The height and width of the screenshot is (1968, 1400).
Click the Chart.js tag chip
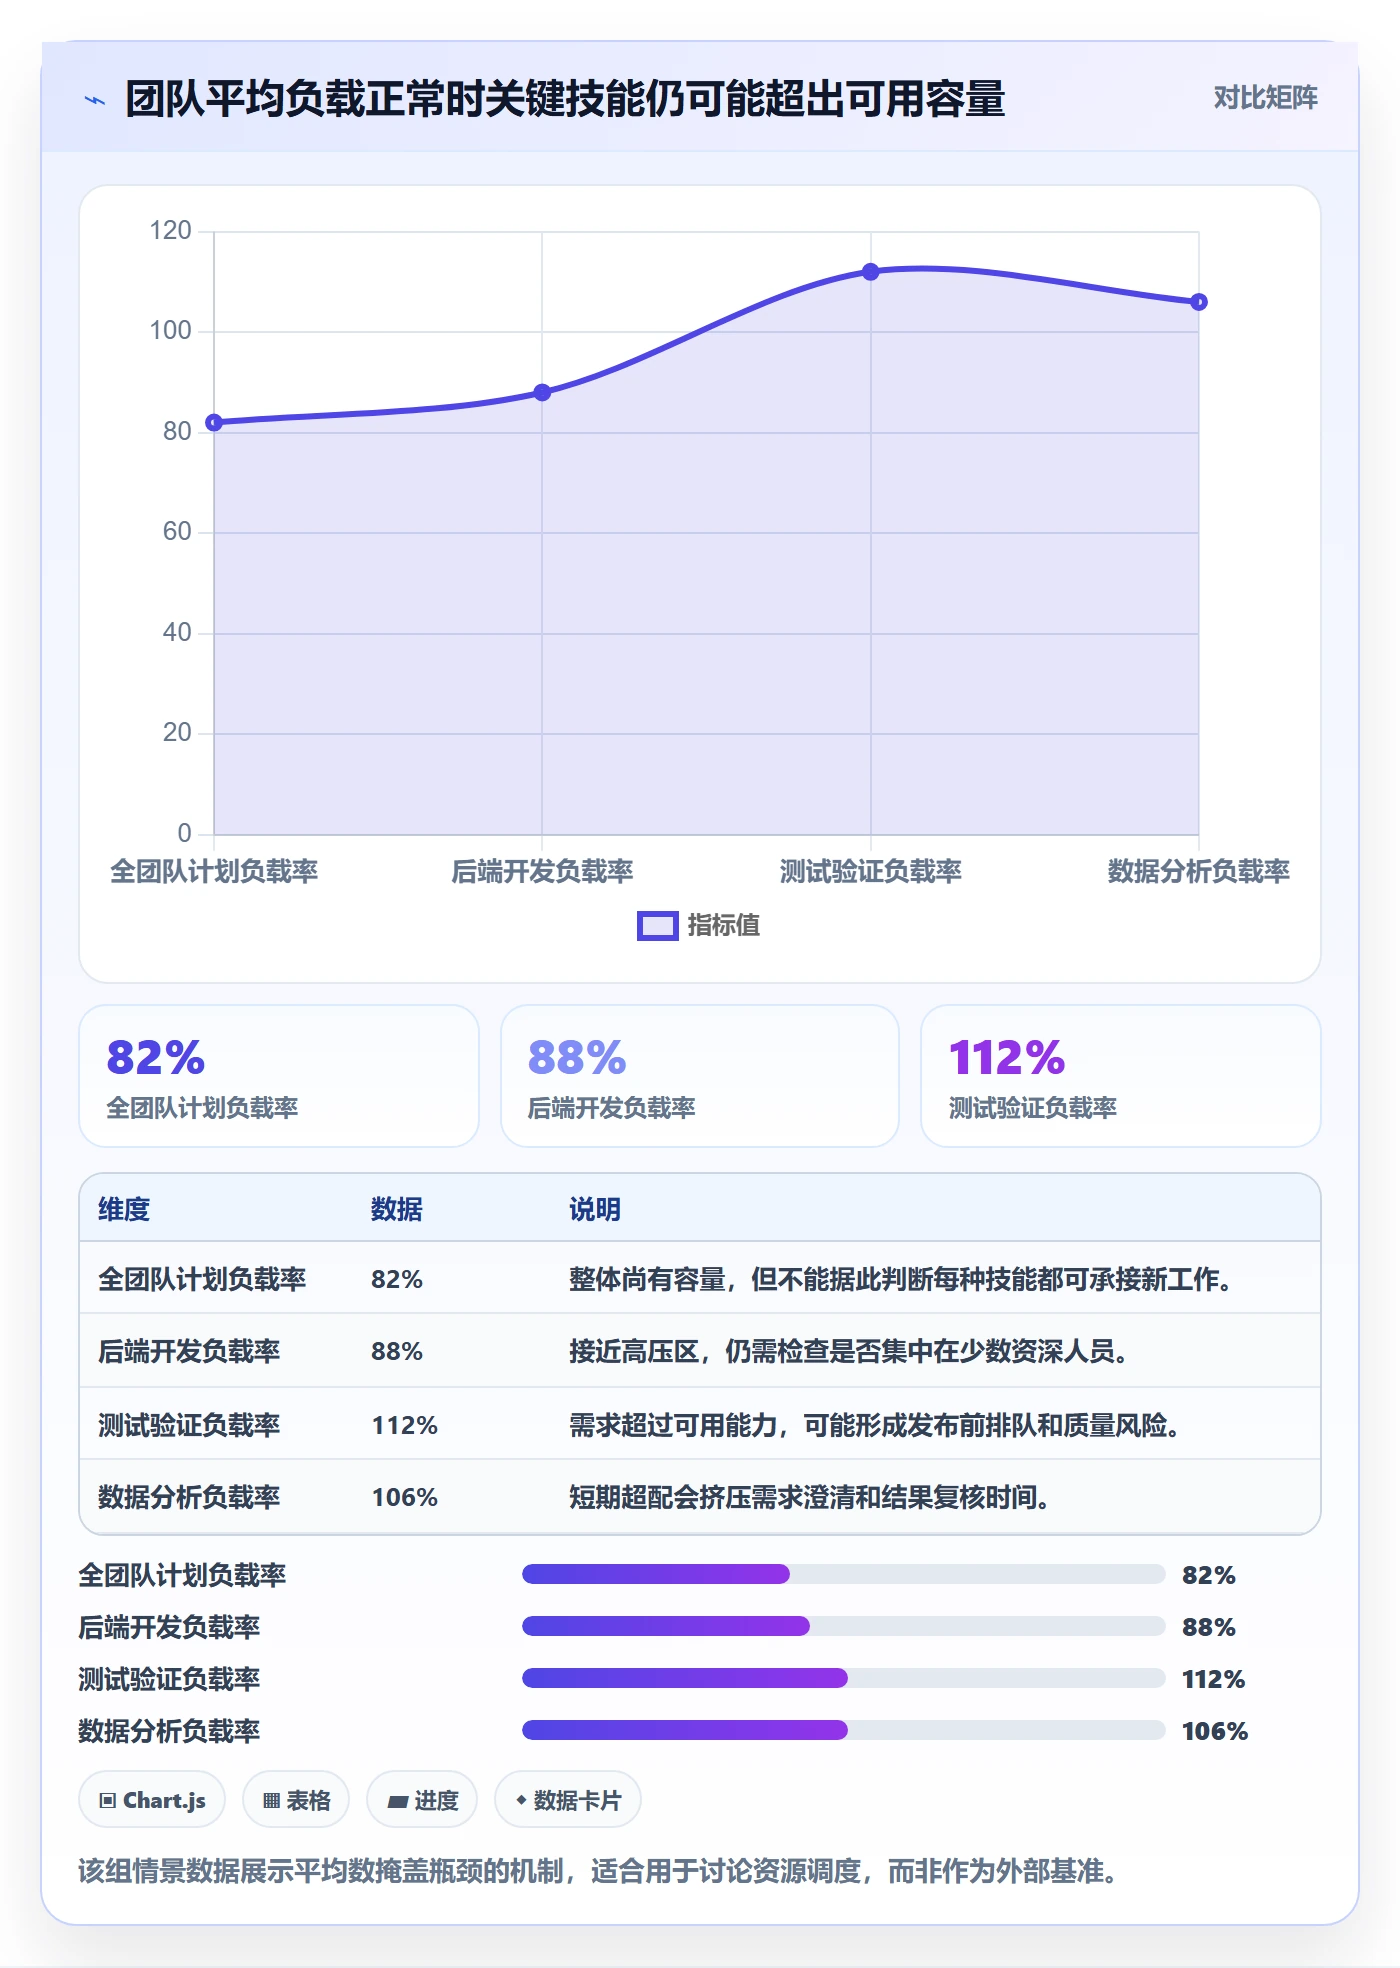point(152,1800)
